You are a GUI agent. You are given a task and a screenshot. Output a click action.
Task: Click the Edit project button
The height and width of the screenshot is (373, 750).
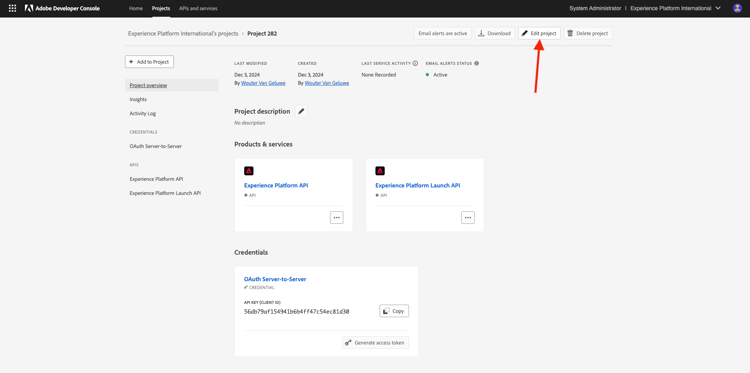click(539, 33)
